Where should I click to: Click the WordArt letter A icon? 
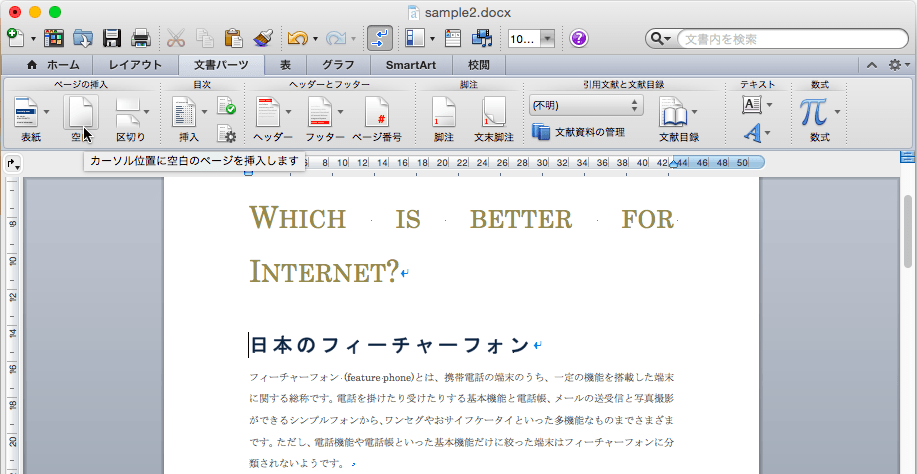751,134
